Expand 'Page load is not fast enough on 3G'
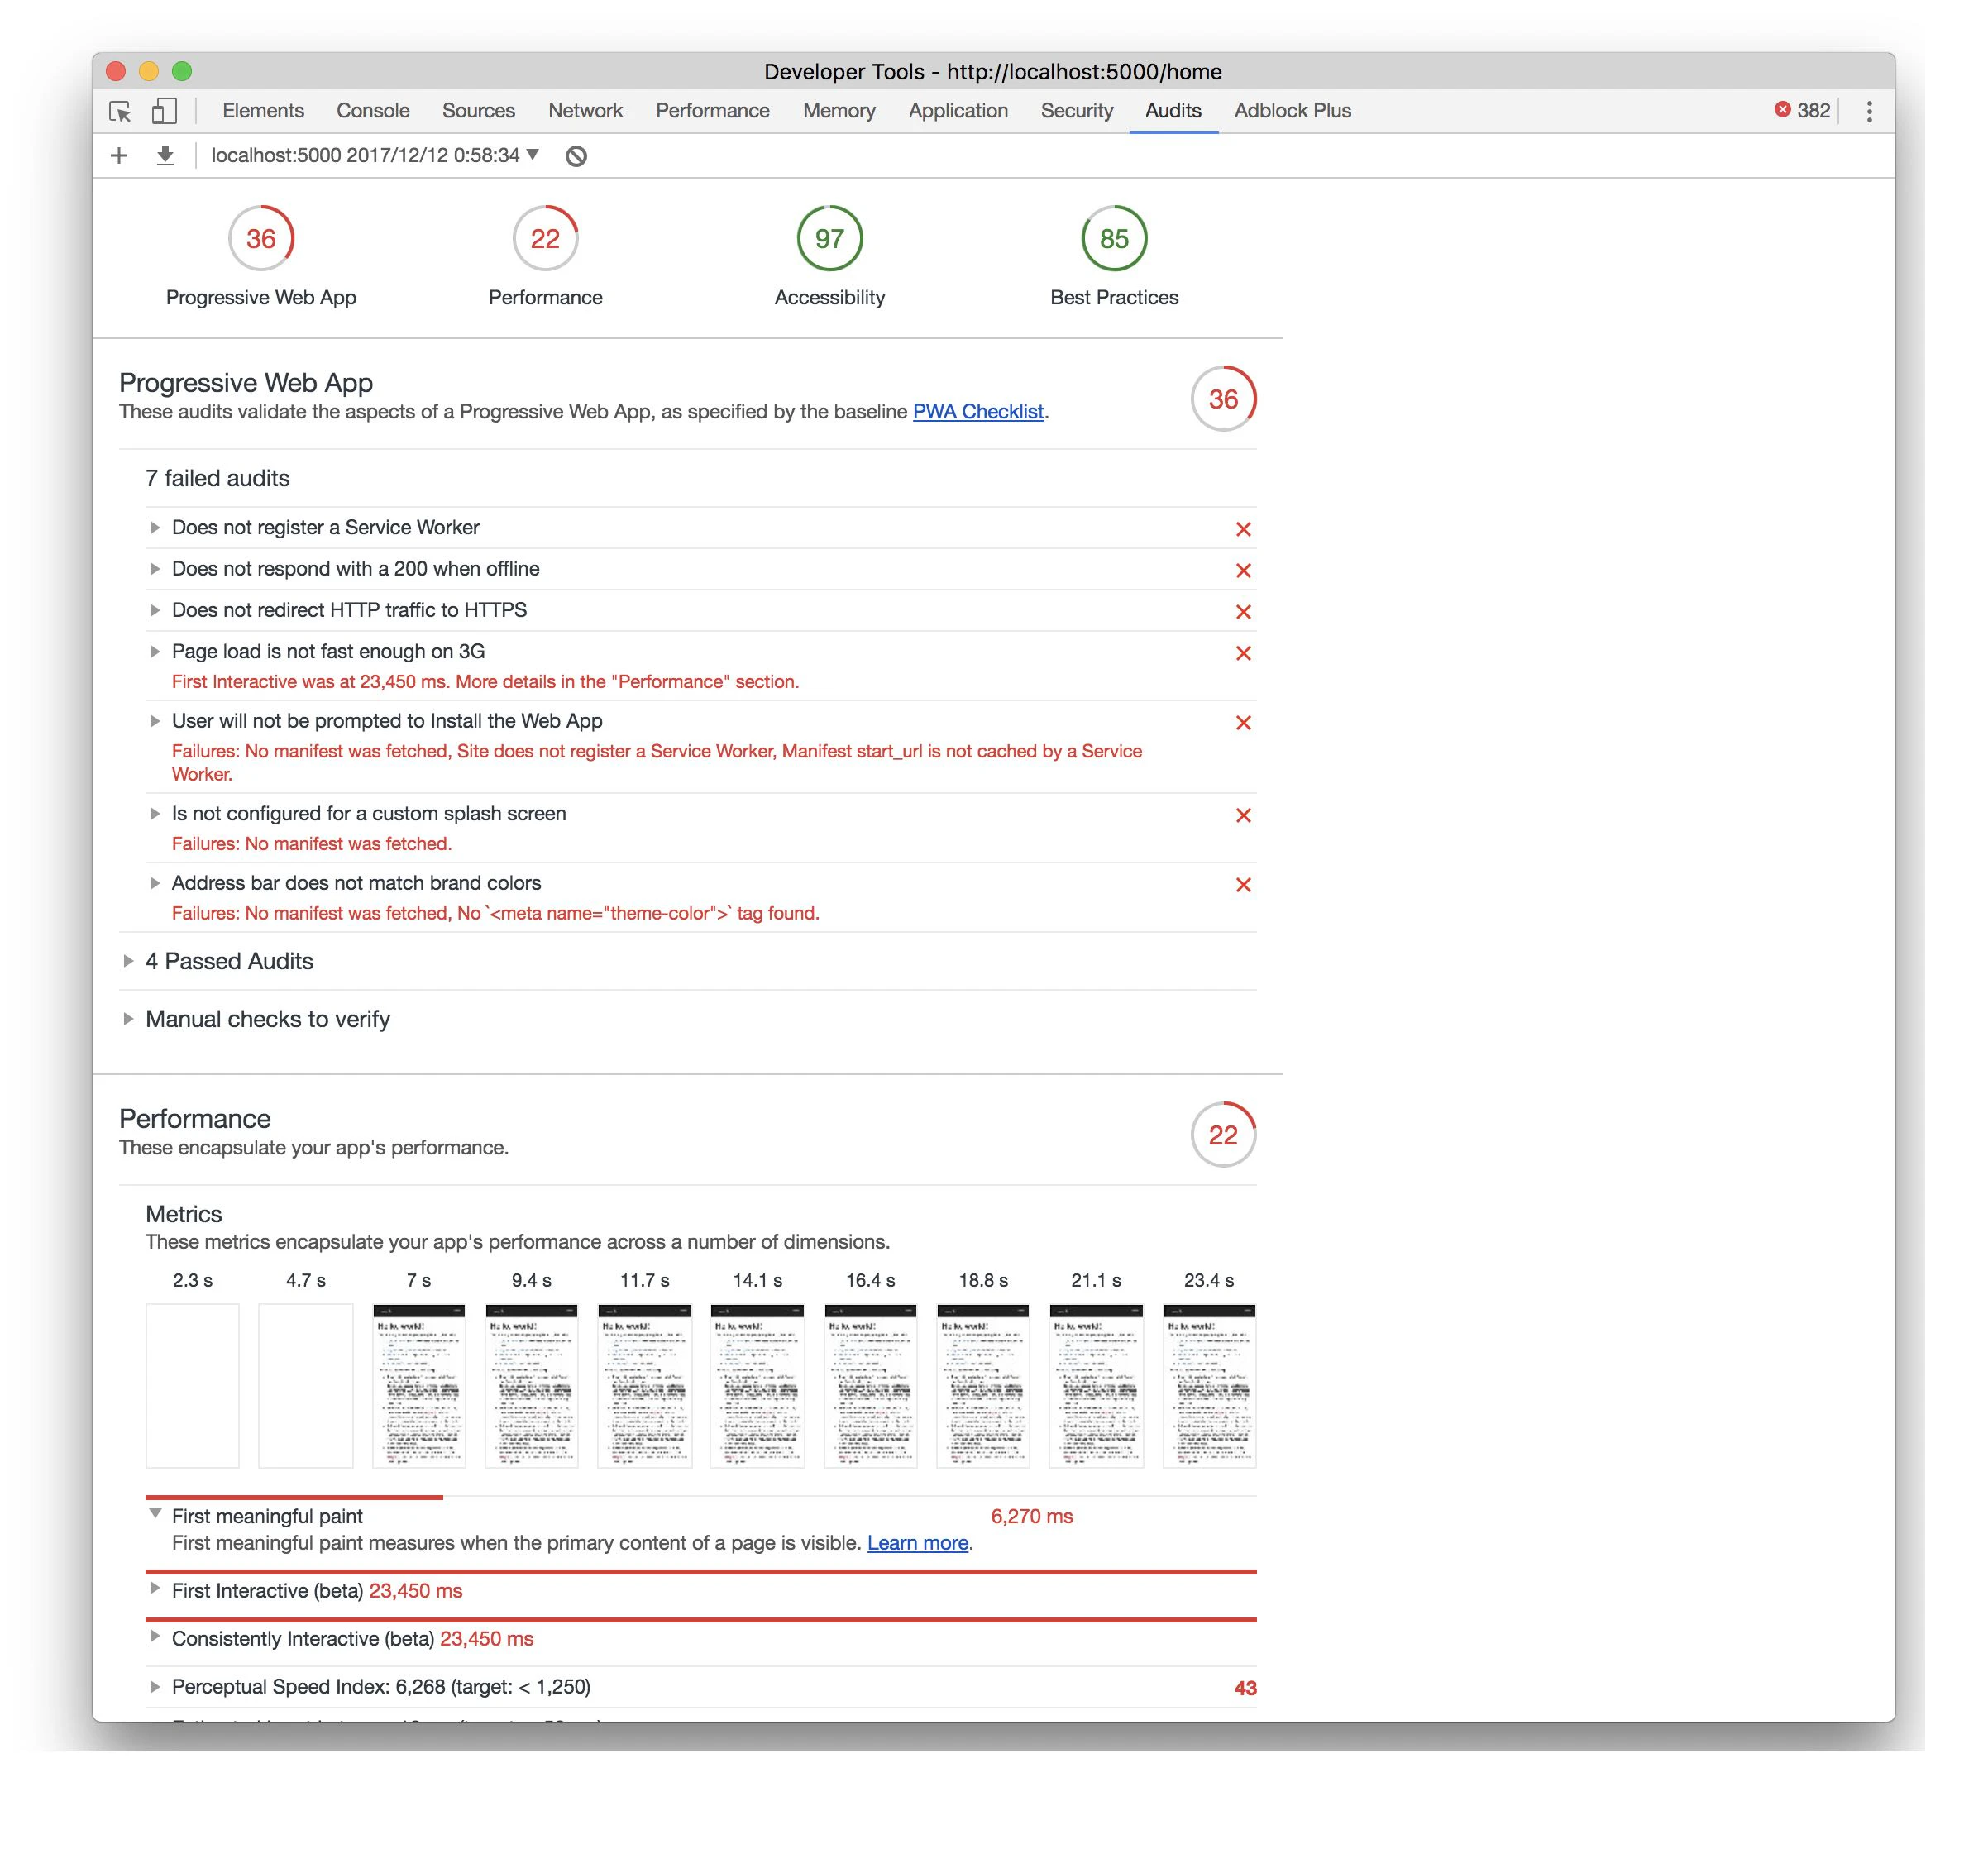1988x1854 pixels. [x=154, y=651]
